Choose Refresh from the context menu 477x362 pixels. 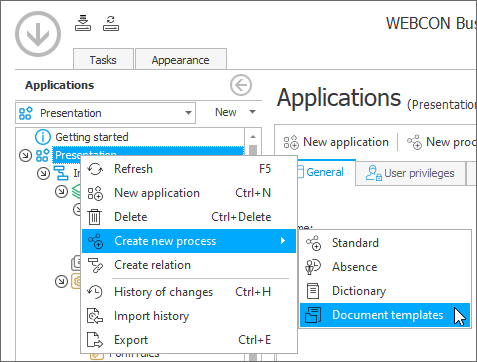[x=189, y=169]
